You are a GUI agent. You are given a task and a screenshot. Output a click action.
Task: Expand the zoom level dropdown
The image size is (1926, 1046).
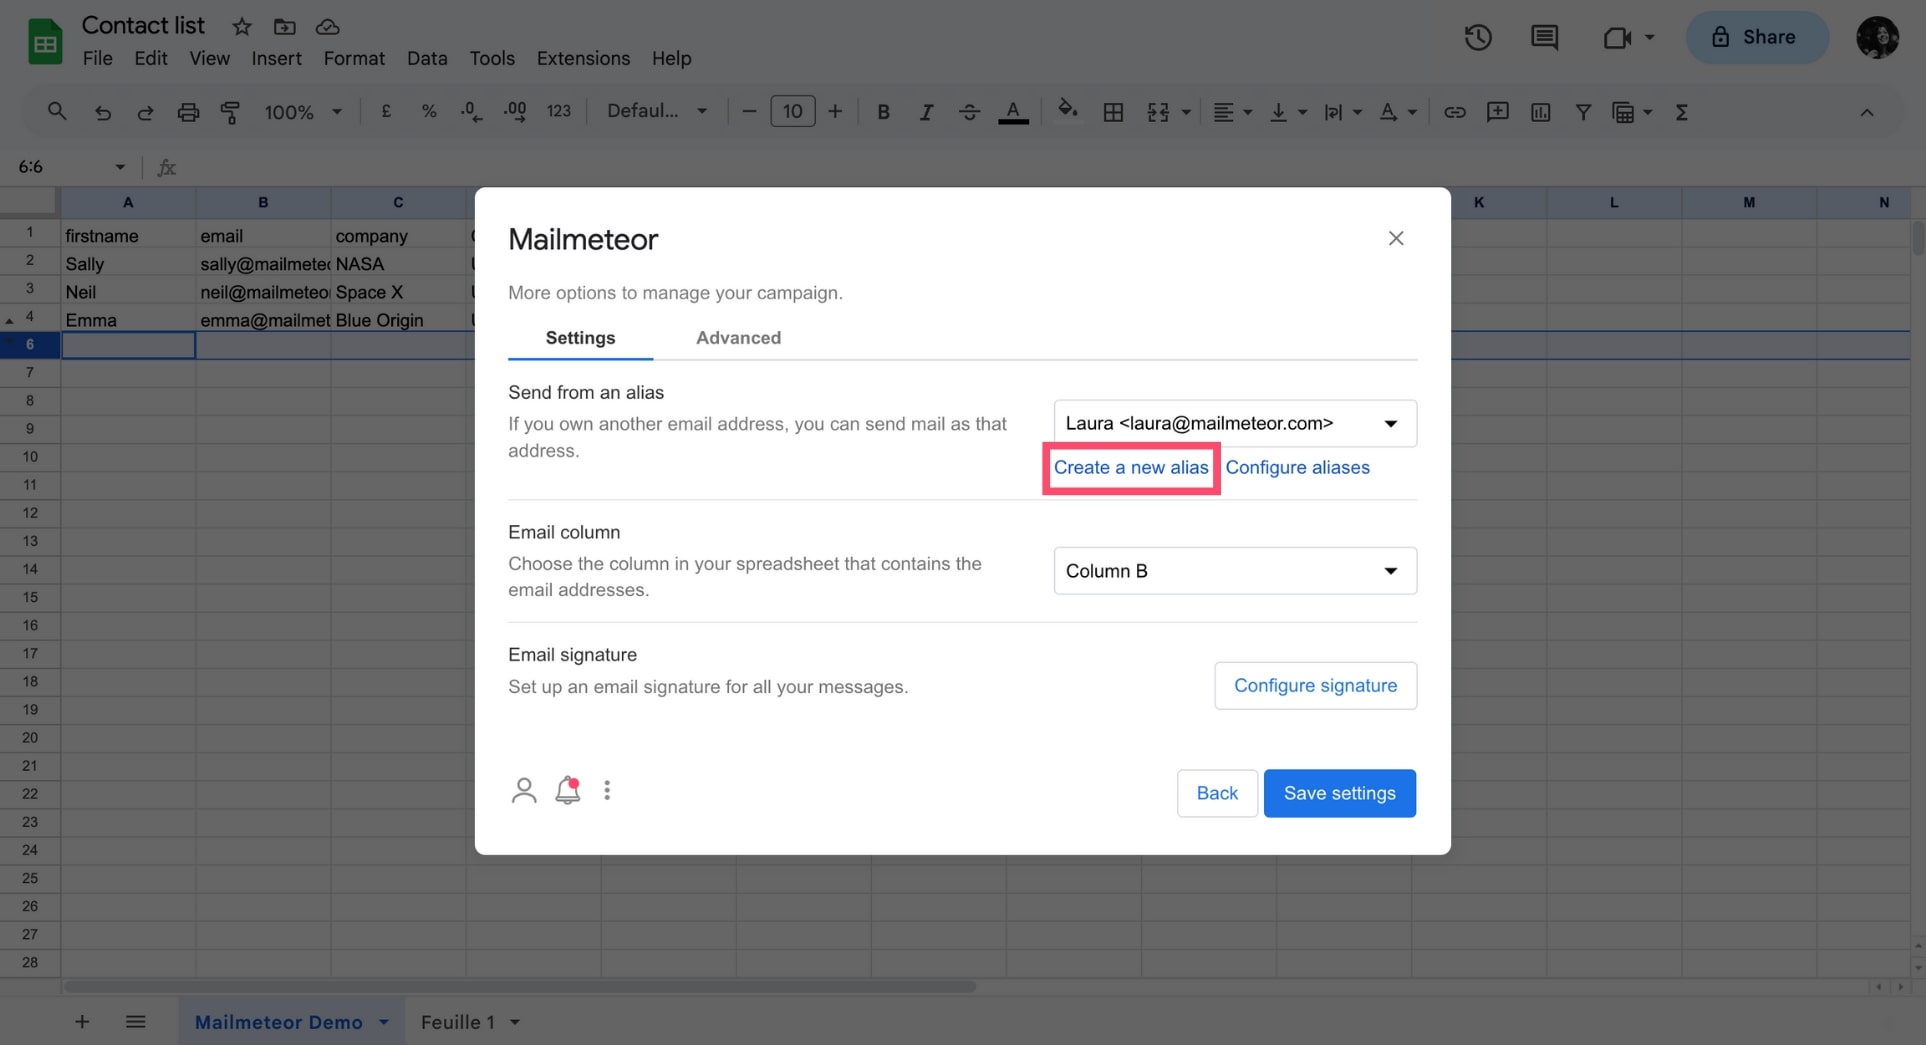(337, 112)
